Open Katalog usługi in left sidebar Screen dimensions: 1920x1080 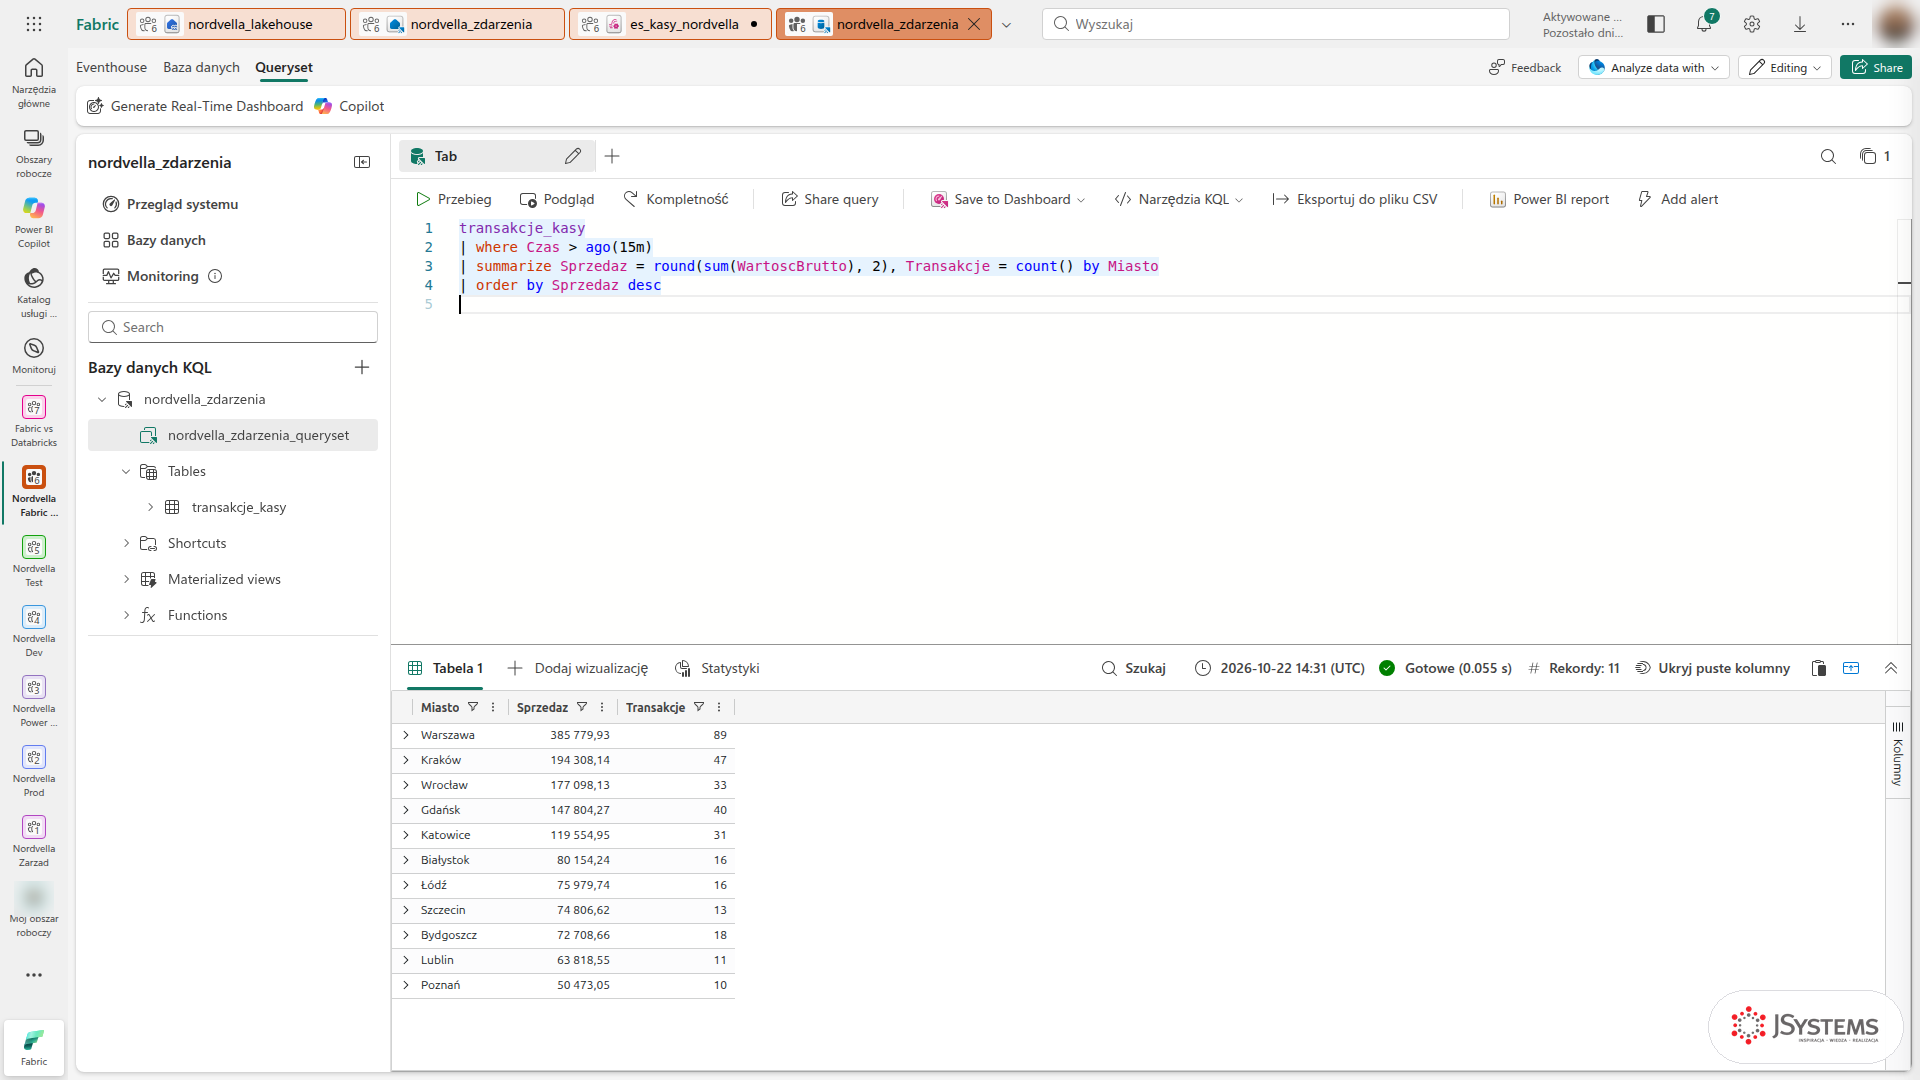coord(33,292)
